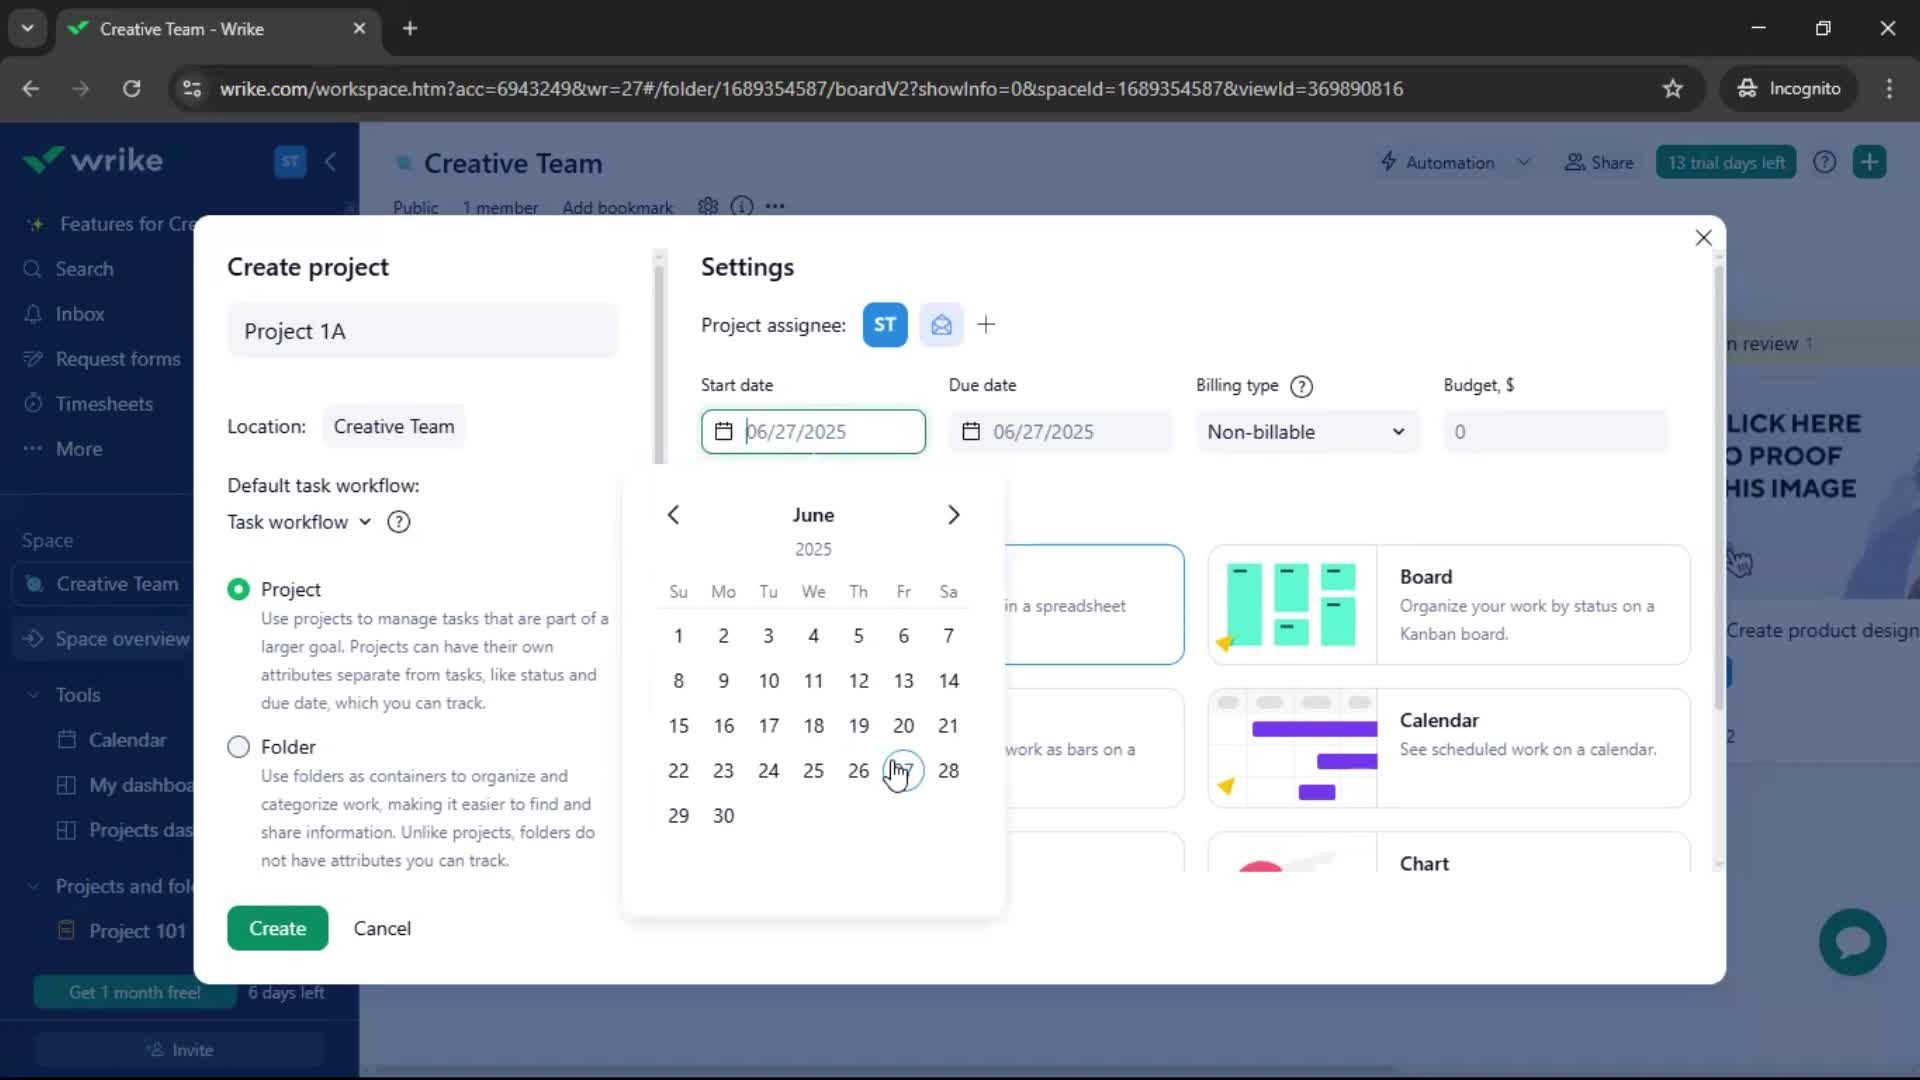Click the Invite button
Viewport: 1920px width, 1080px height.
pyautogui.click(x=180, y=1050)
